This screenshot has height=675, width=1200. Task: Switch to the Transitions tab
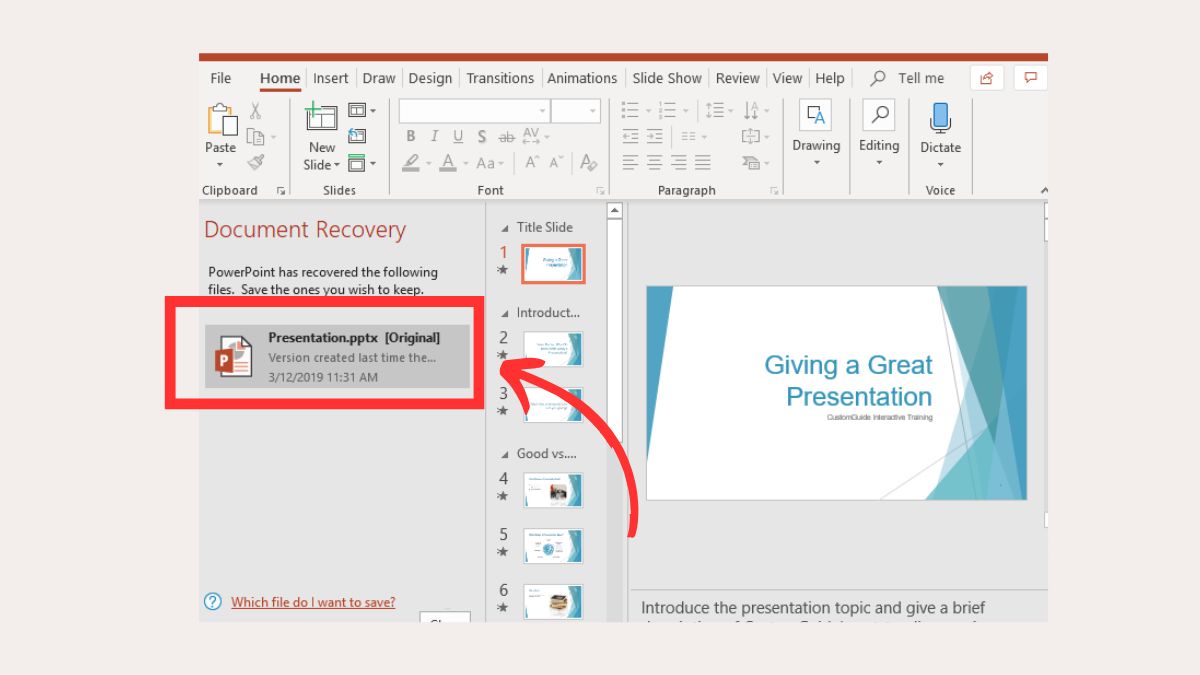(x=500, y=78)
